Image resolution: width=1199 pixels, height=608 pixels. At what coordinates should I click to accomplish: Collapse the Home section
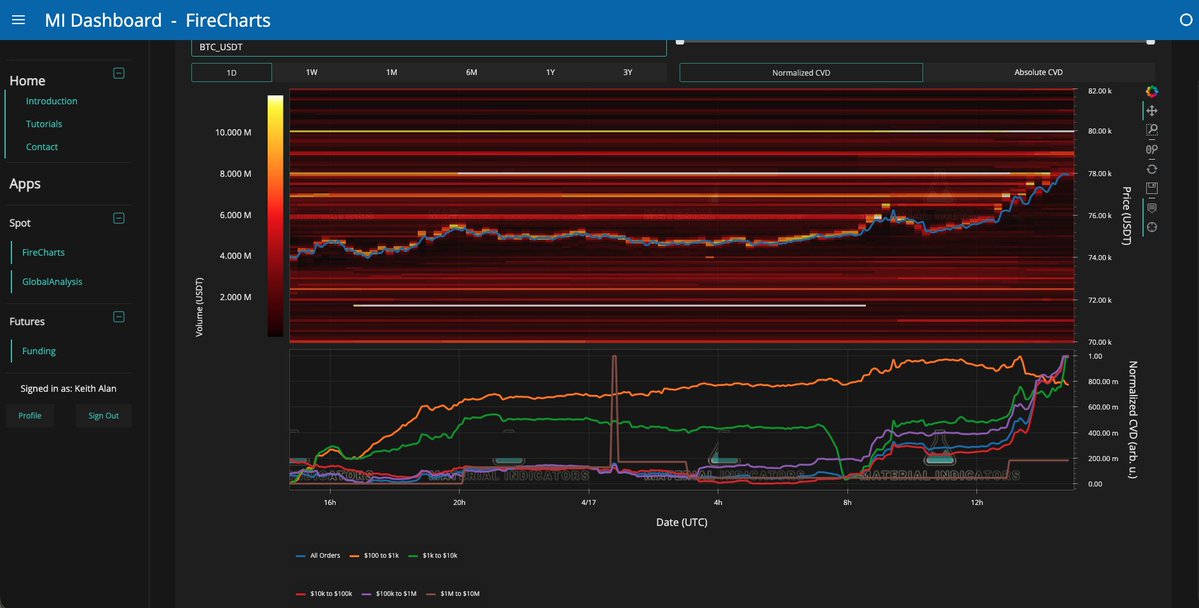(x=118, y=73)
